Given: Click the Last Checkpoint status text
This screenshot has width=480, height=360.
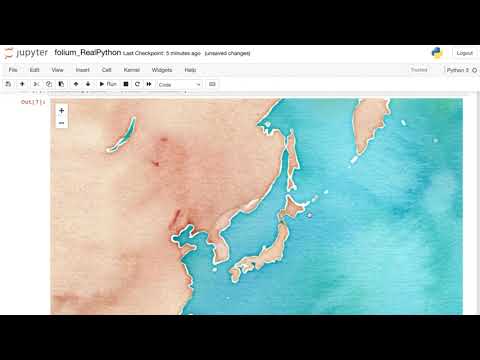Looking at the screenshot, I should point(162,53).
